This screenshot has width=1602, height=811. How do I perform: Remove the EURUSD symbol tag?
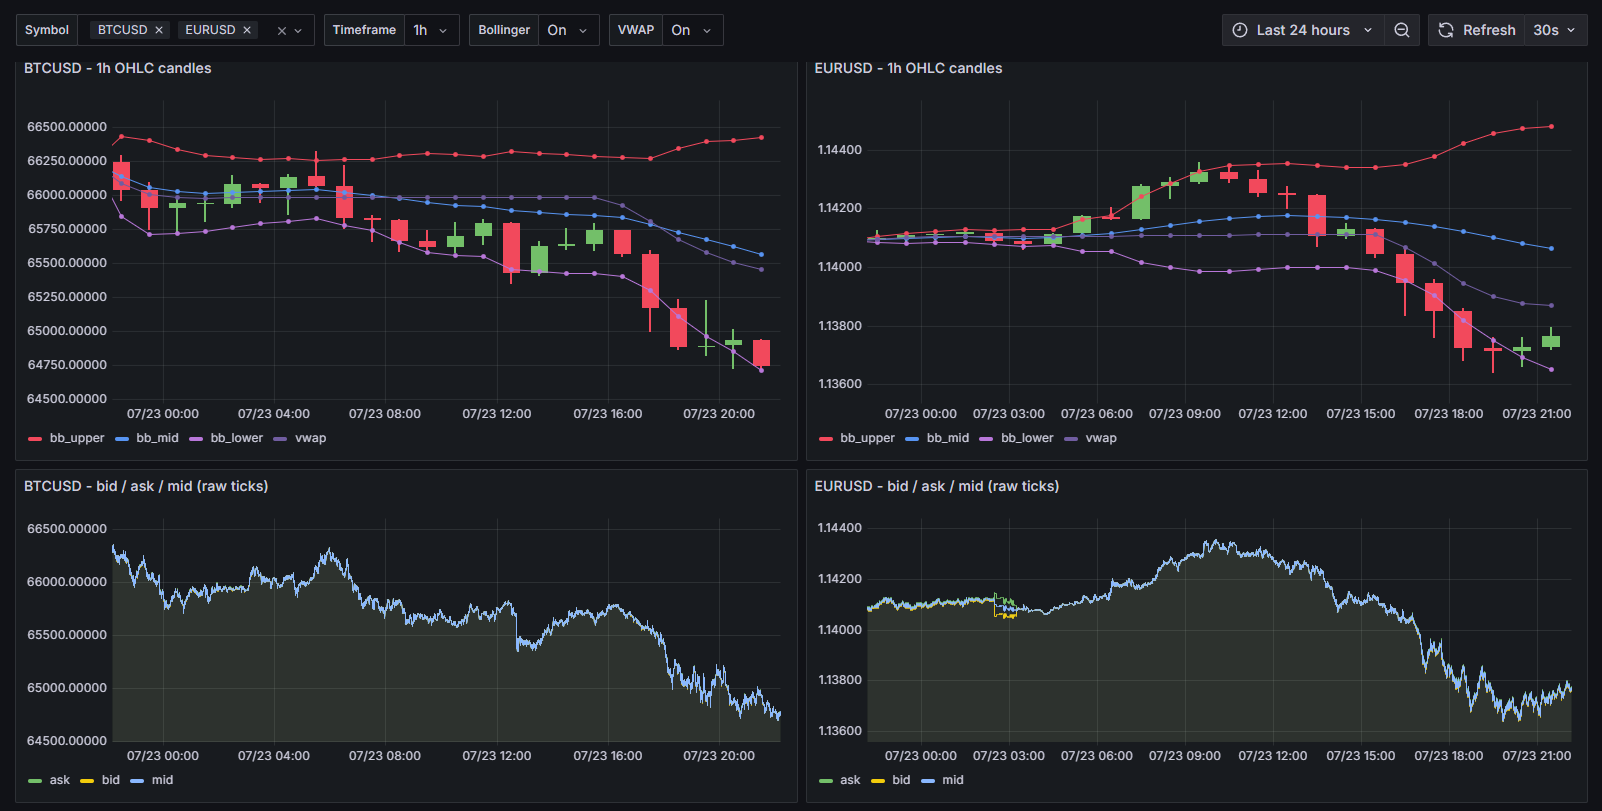tap(247, 30)
